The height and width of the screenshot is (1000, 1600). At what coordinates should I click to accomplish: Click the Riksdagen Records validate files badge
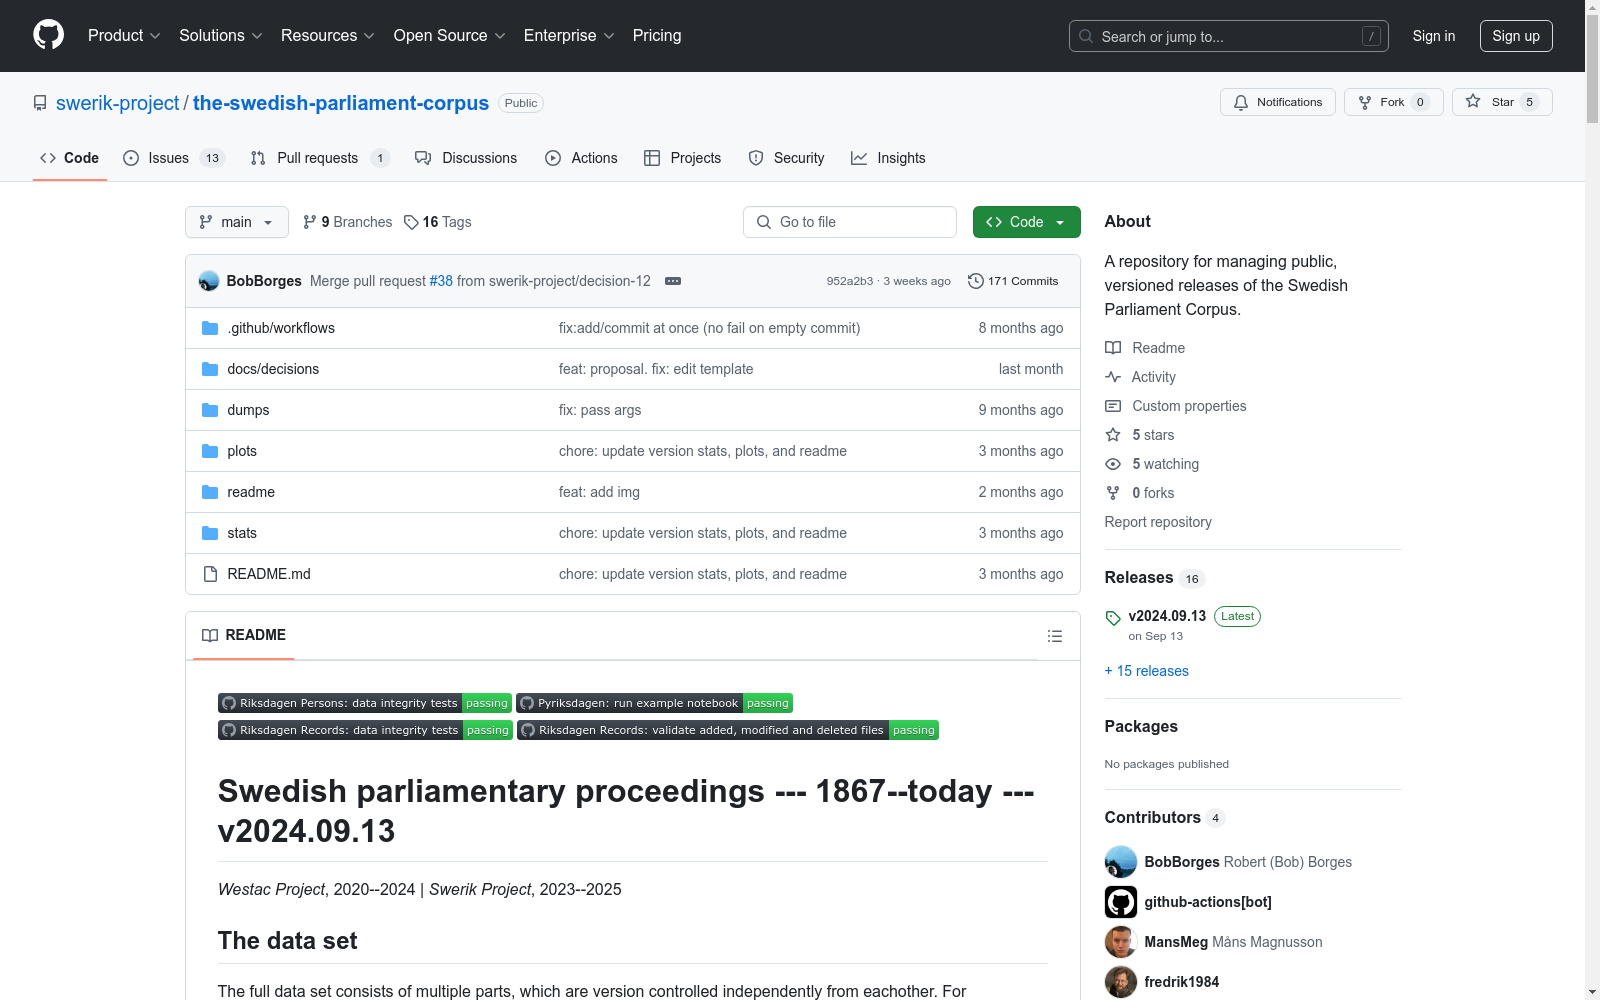click(x=728, y=730)
